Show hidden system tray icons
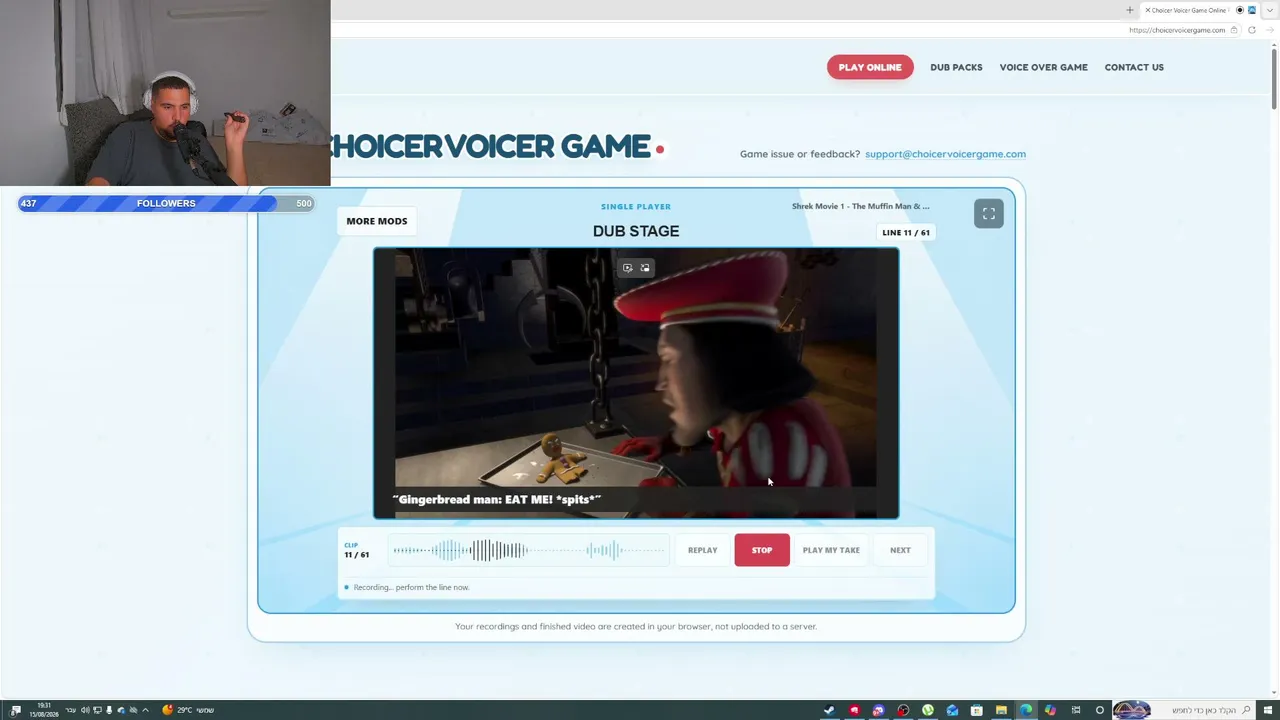 [145, 710]
